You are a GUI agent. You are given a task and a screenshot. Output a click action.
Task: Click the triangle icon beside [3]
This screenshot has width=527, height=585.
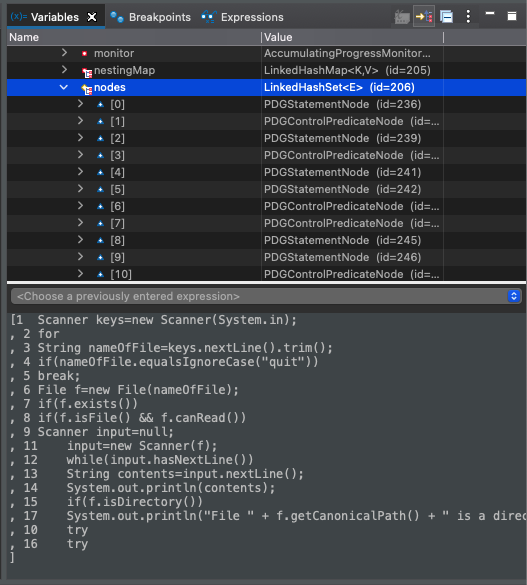point(100,155)
